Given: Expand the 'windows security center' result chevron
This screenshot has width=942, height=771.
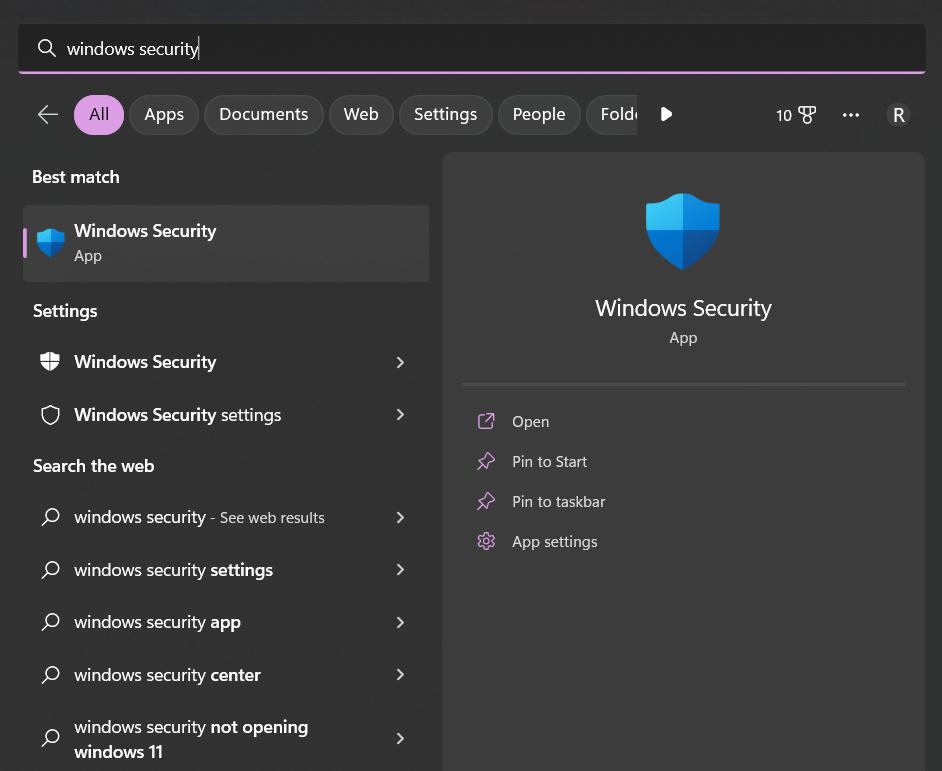Looking at the screenshot, I should 400,675.
